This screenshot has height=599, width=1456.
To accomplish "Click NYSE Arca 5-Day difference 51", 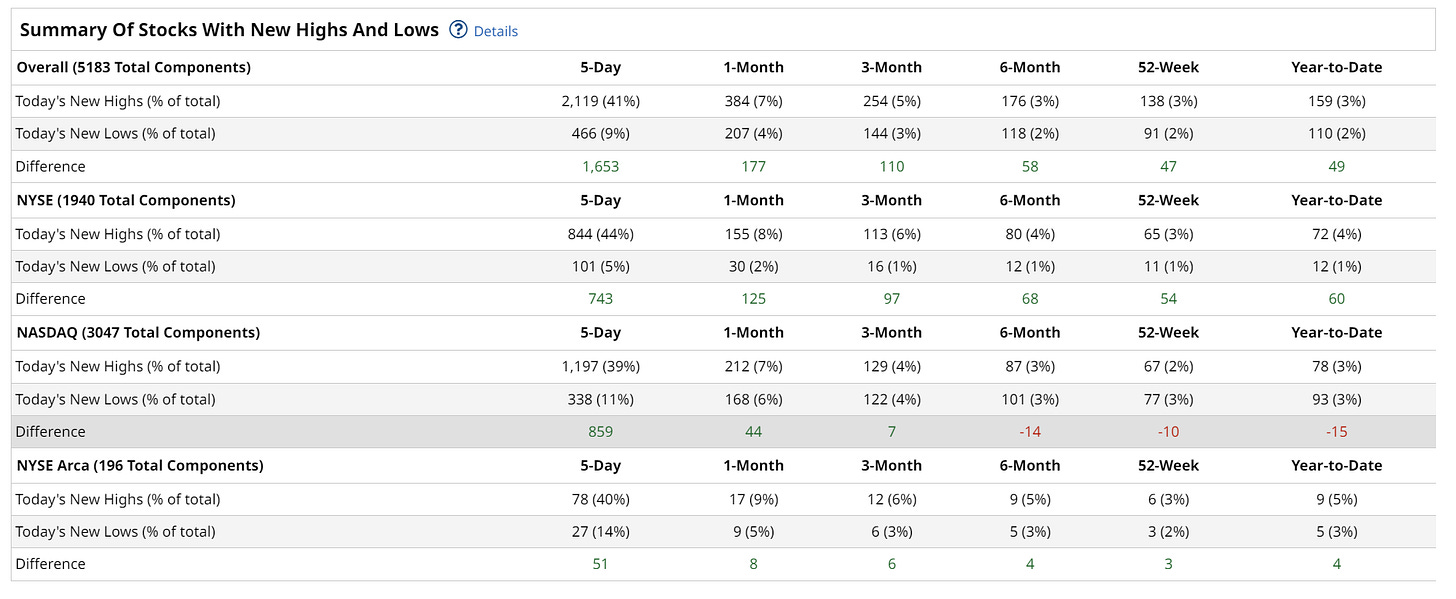I will click(x=601, y=564).
